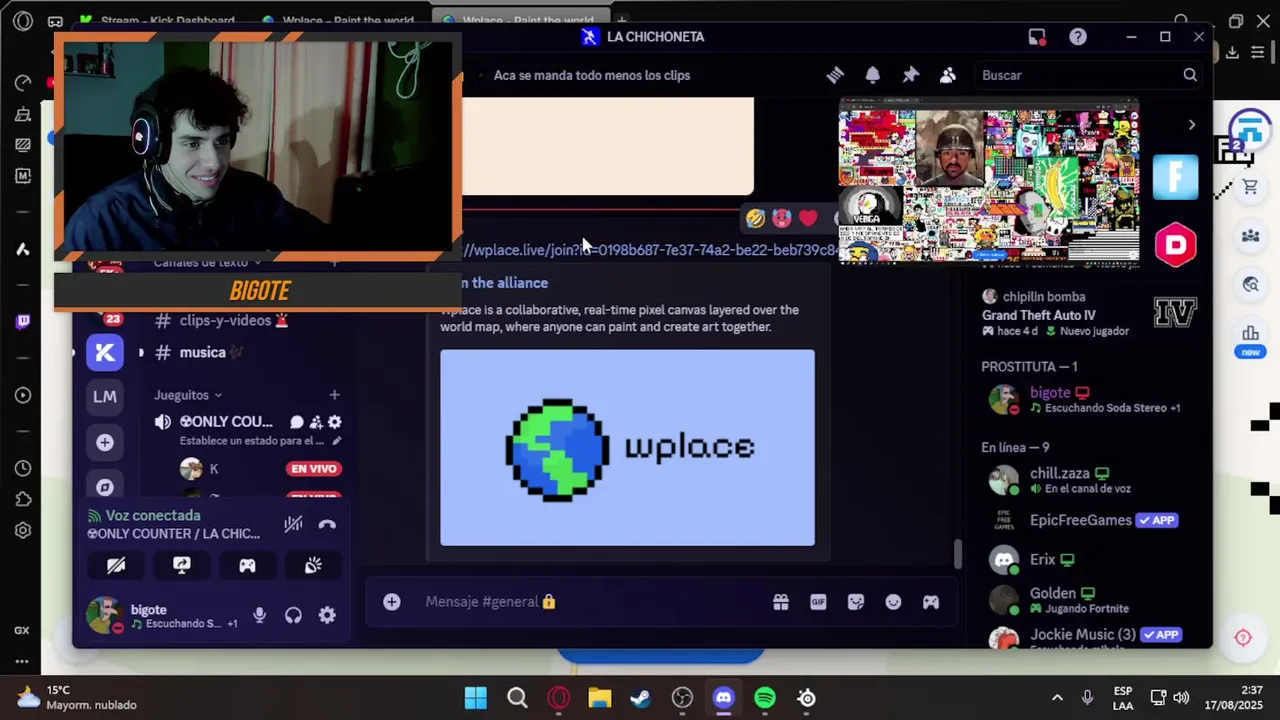
Task: Share your screen button
Action: click(182, 565)
